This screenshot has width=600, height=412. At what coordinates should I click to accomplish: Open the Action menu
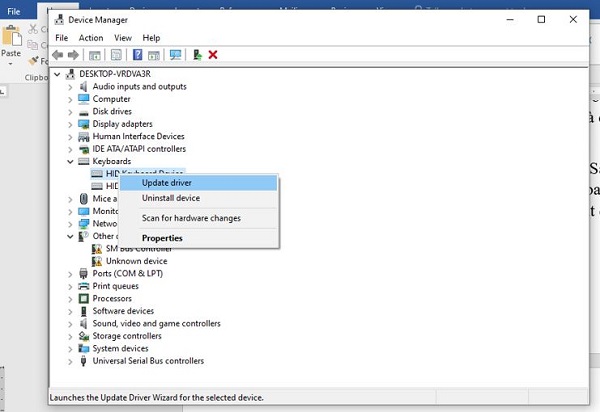(91, 38)
